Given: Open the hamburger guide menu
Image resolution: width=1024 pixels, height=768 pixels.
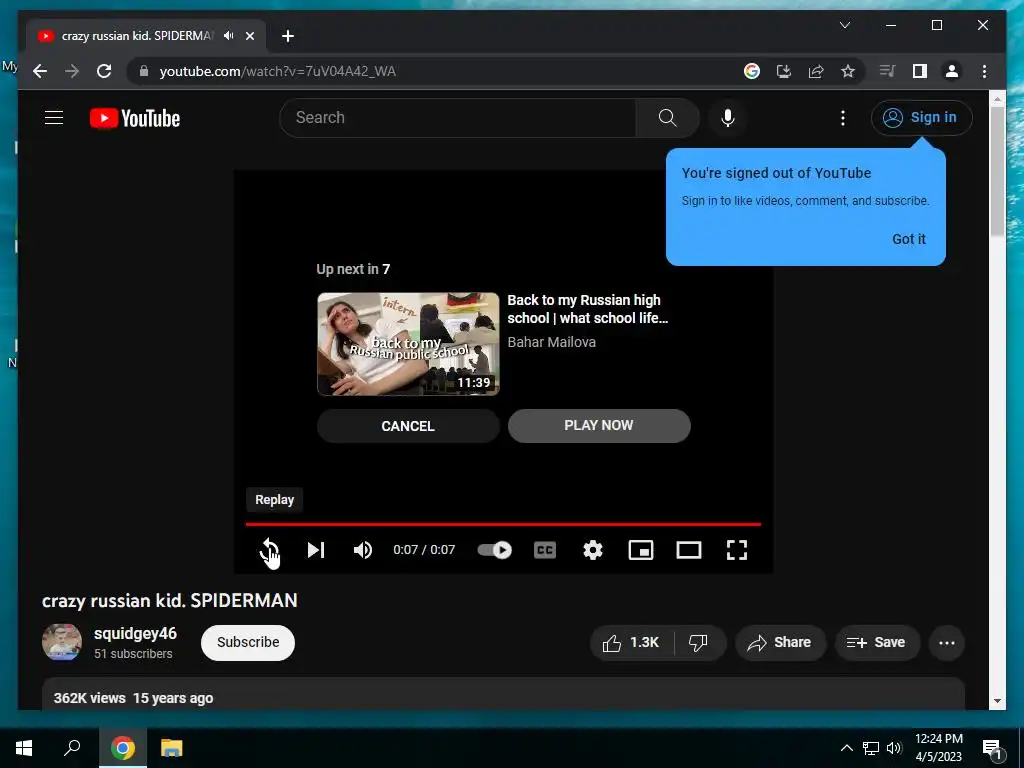Looking at the screenshot, I should coord(54,118).
